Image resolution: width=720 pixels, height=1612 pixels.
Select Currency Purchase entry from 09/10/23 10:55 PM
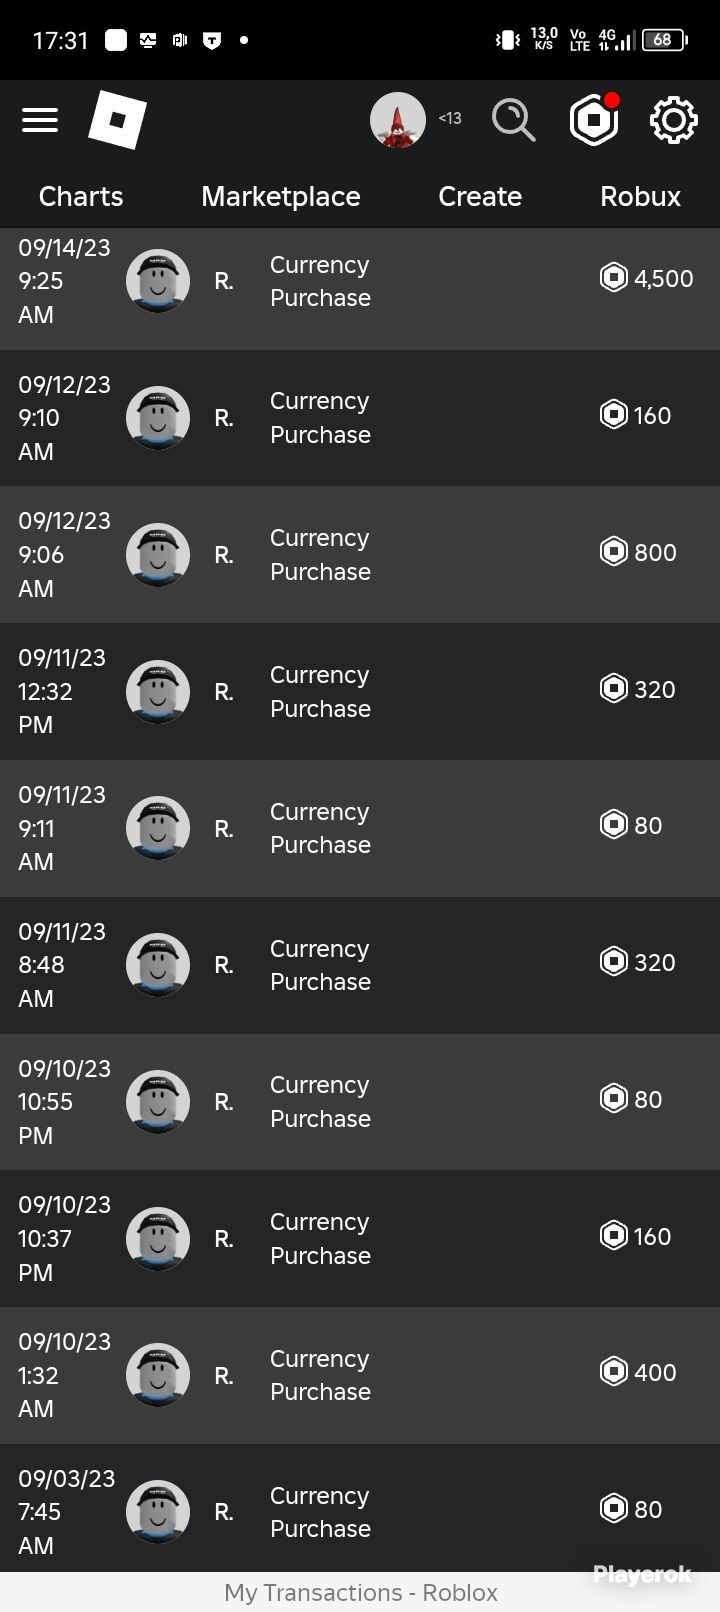coord(320,1102)
